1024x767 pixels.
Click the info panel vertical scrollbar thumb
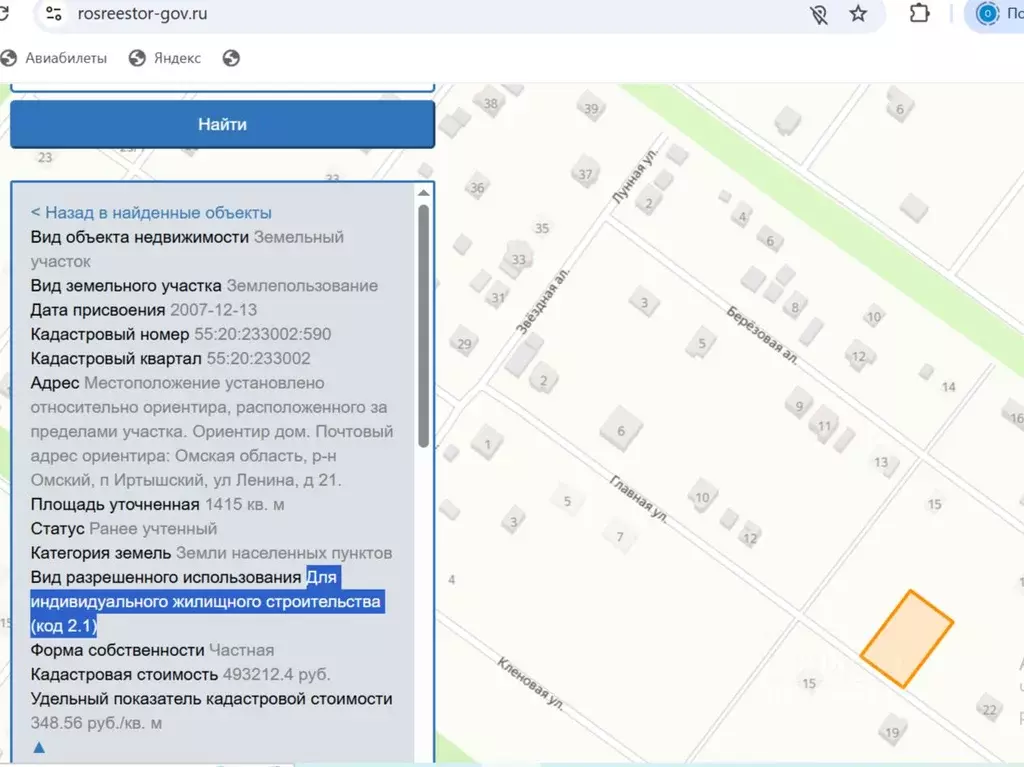point(424,325)
